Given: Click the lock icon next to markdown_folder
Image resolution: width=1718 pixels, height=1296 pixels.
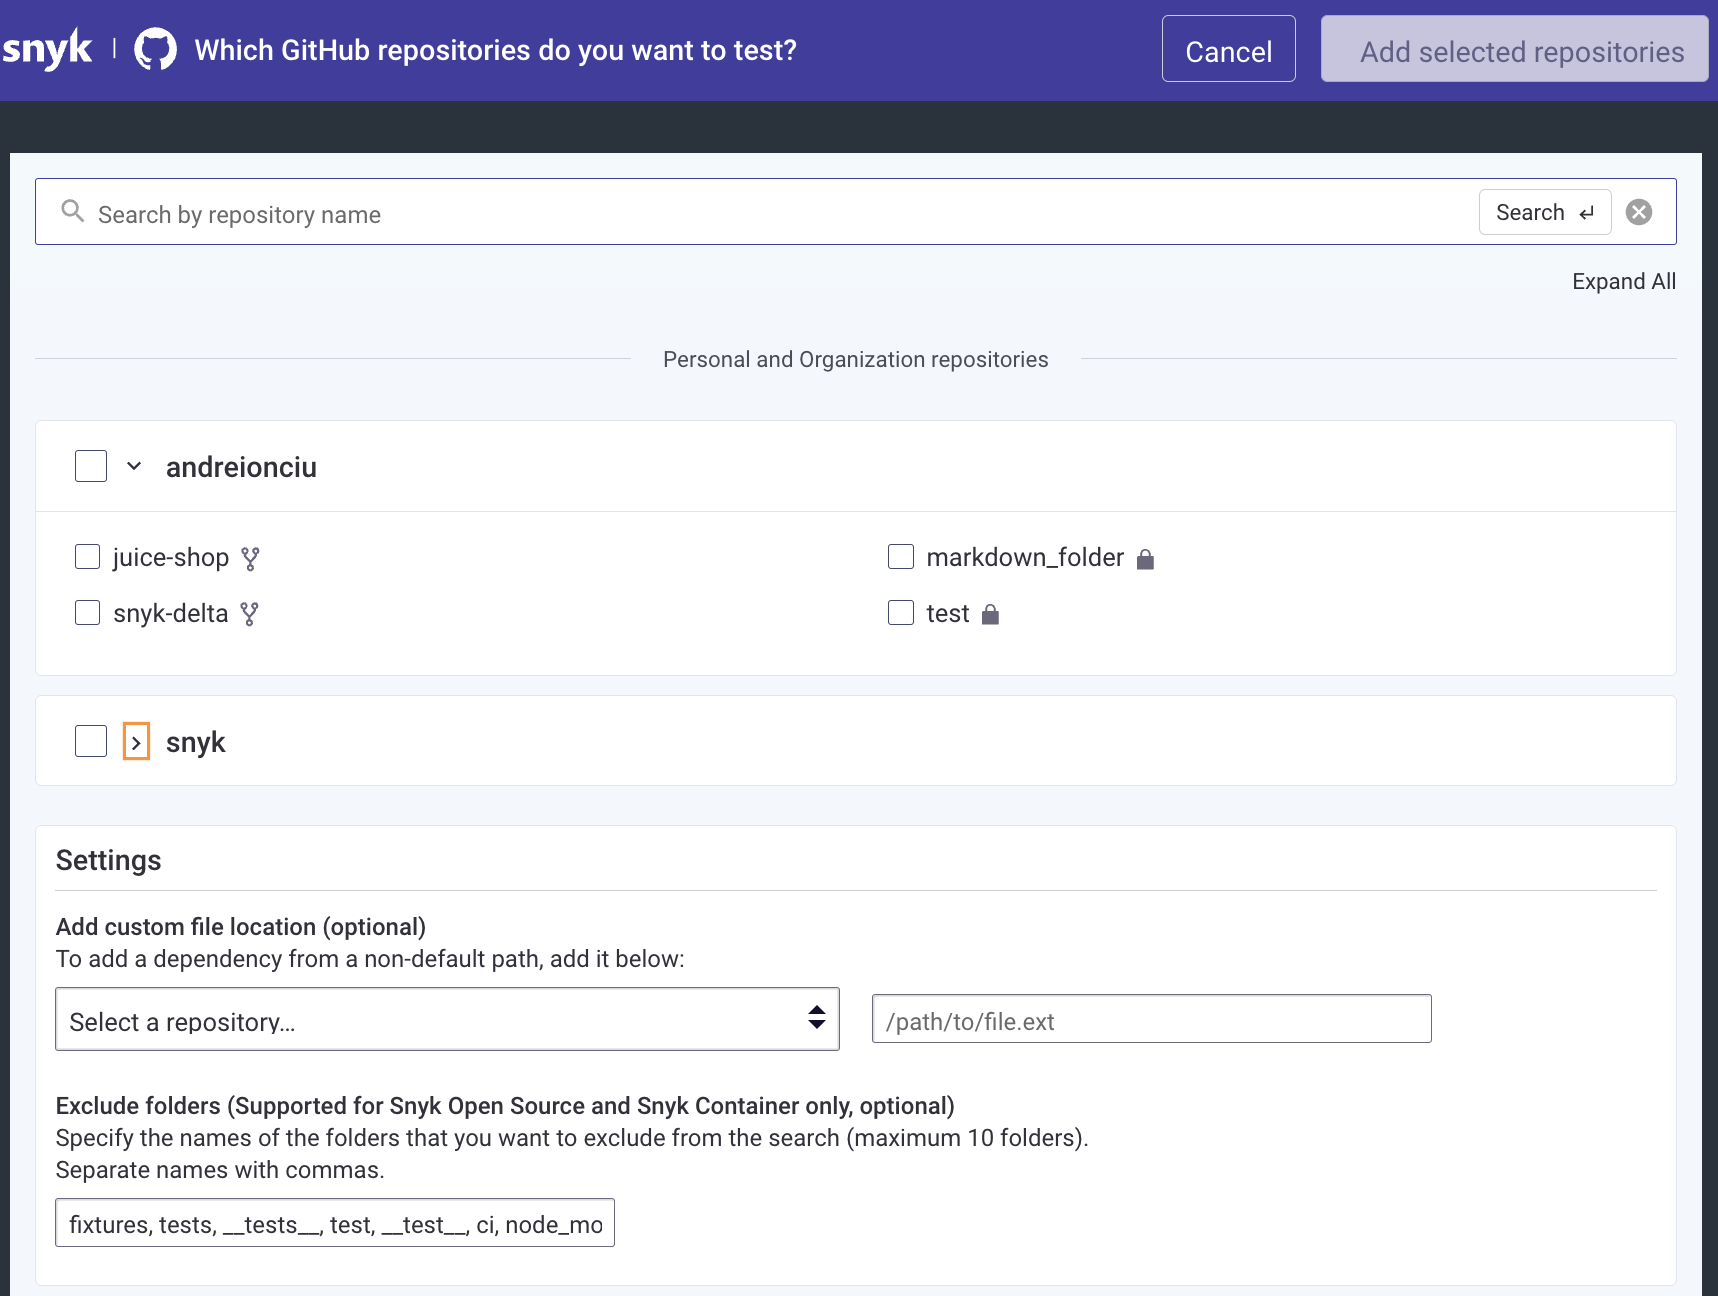Looking at the screenshot, I should pyautogui.click(x=1146, y=559).
